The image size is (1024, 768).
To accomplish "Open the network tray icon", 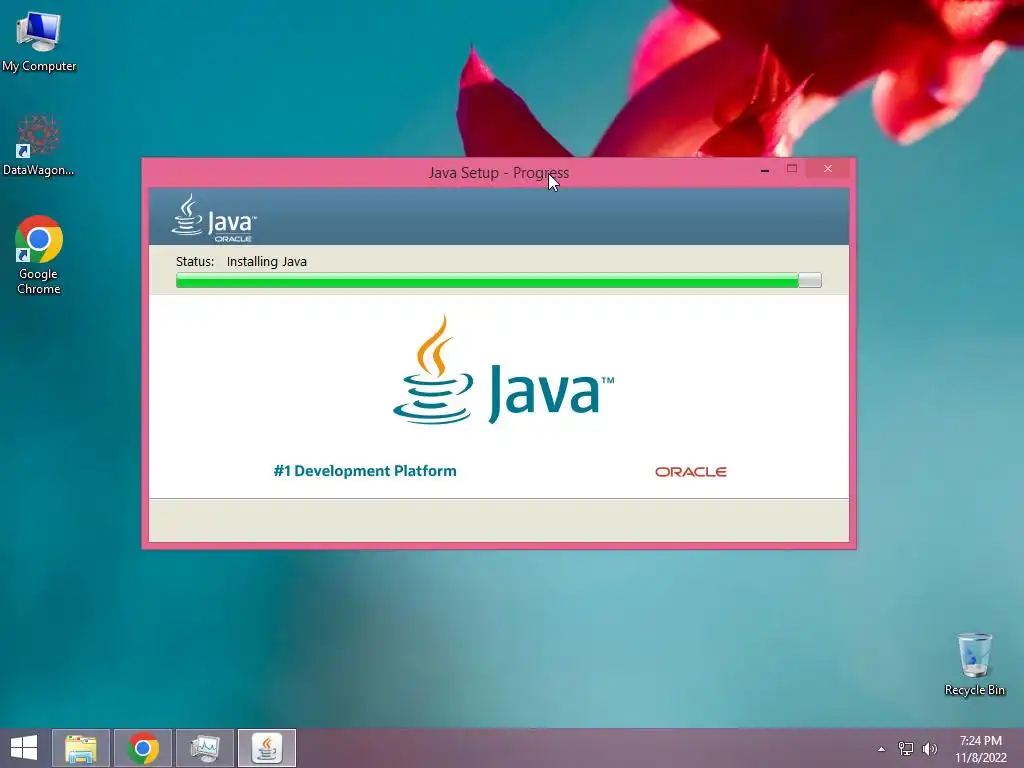I will (x=906, y=749).
